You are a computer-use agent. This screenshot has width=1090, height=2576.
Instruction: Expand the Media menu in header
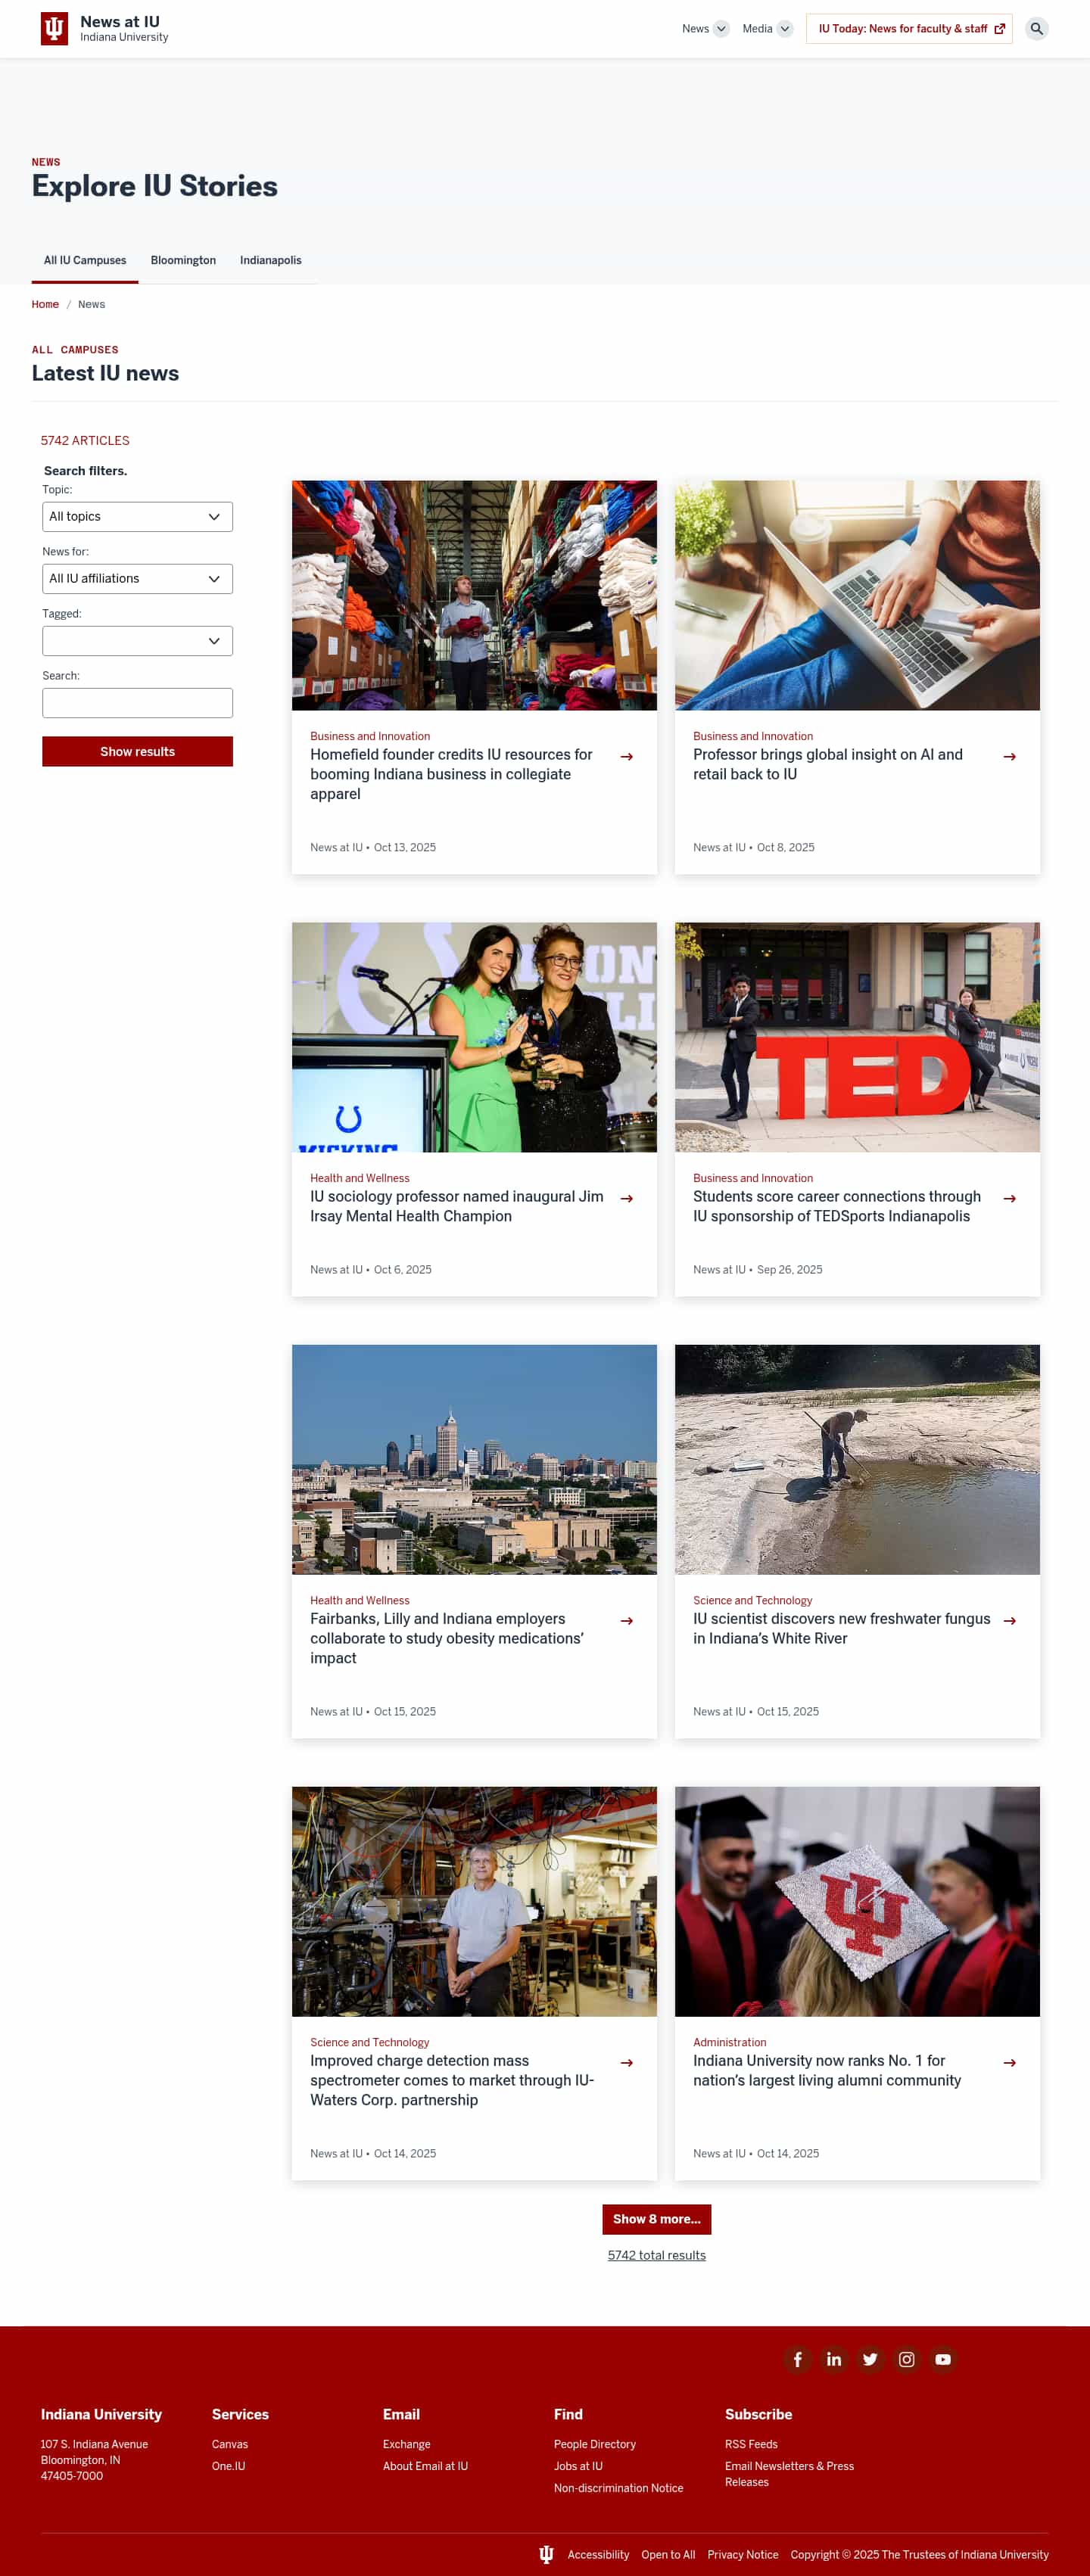[x=766, y=29]
